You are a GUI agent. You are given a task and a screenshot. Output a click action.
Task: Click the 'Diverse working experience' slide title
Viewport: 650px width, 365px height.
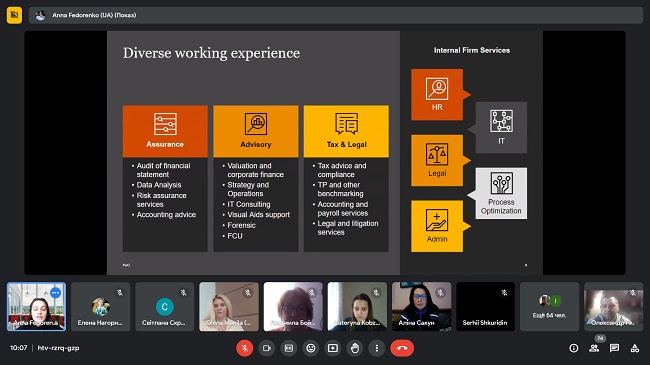211,54
